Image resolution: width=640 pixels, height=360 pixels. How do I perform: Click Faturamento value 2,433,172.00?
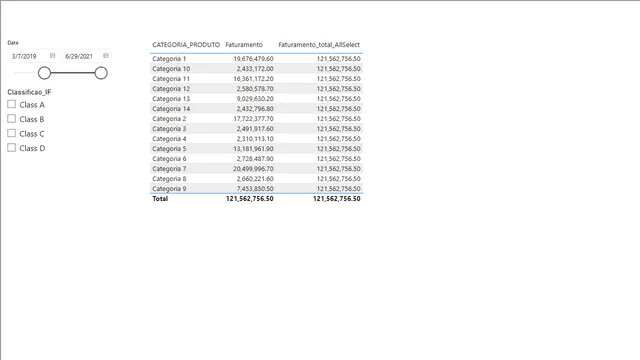255,69
